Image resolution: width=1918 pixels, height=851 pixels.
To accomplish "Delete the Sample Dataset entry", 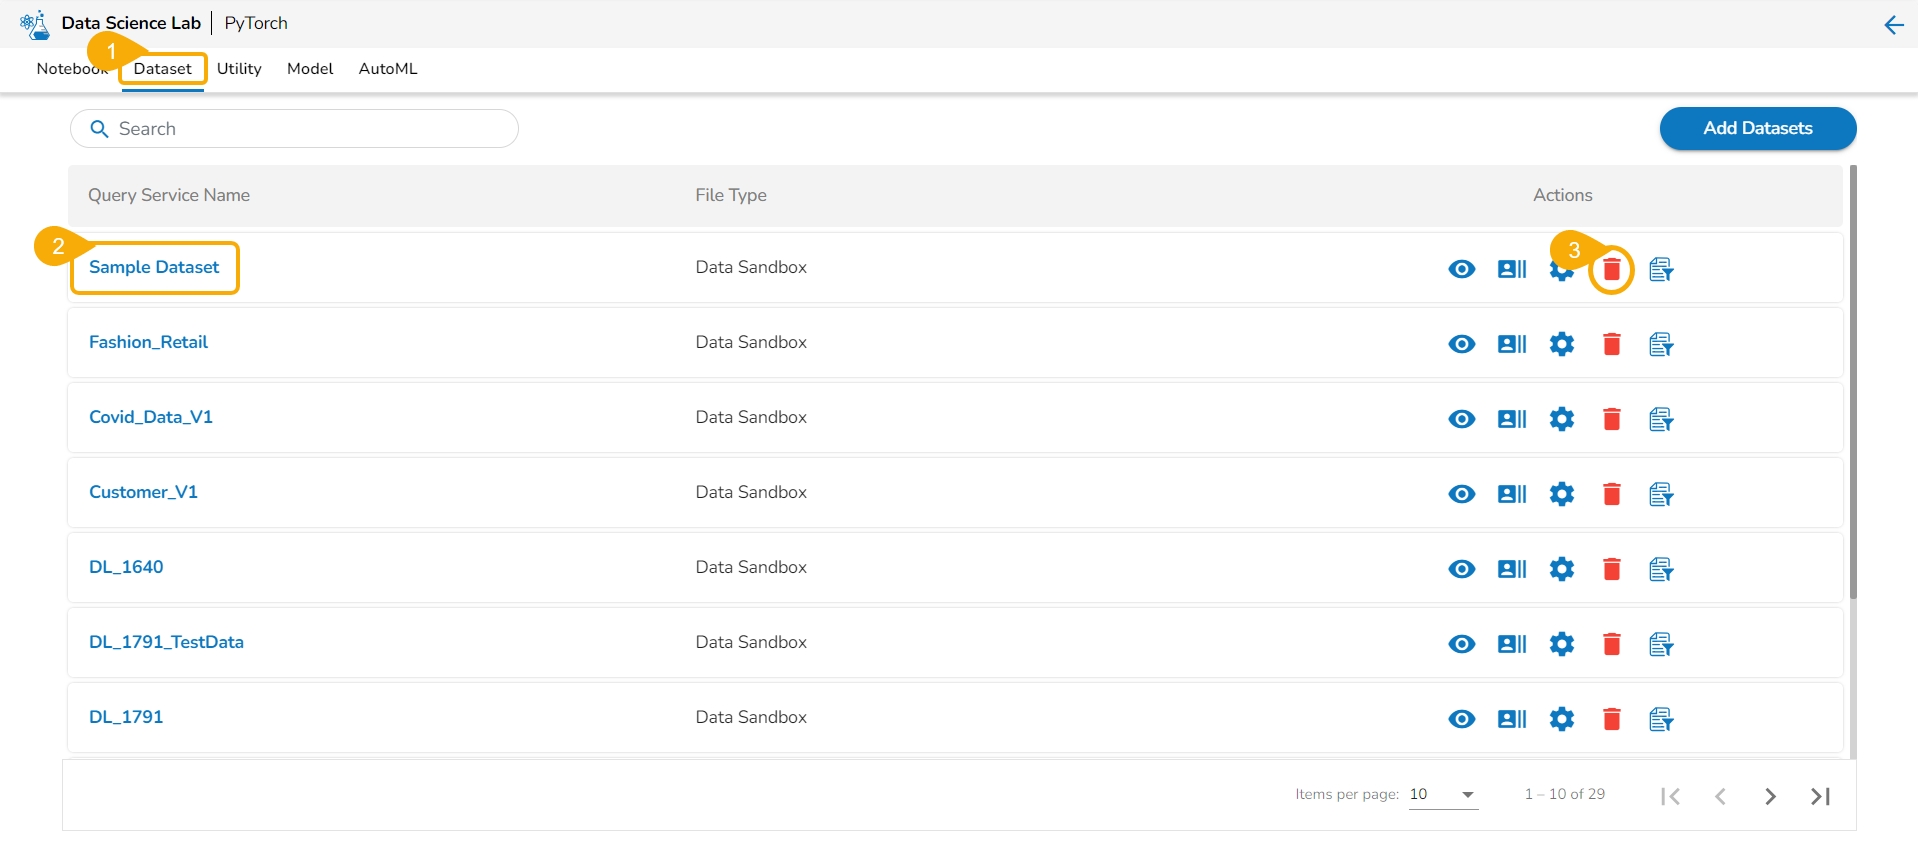I will tap(1611, 269).
